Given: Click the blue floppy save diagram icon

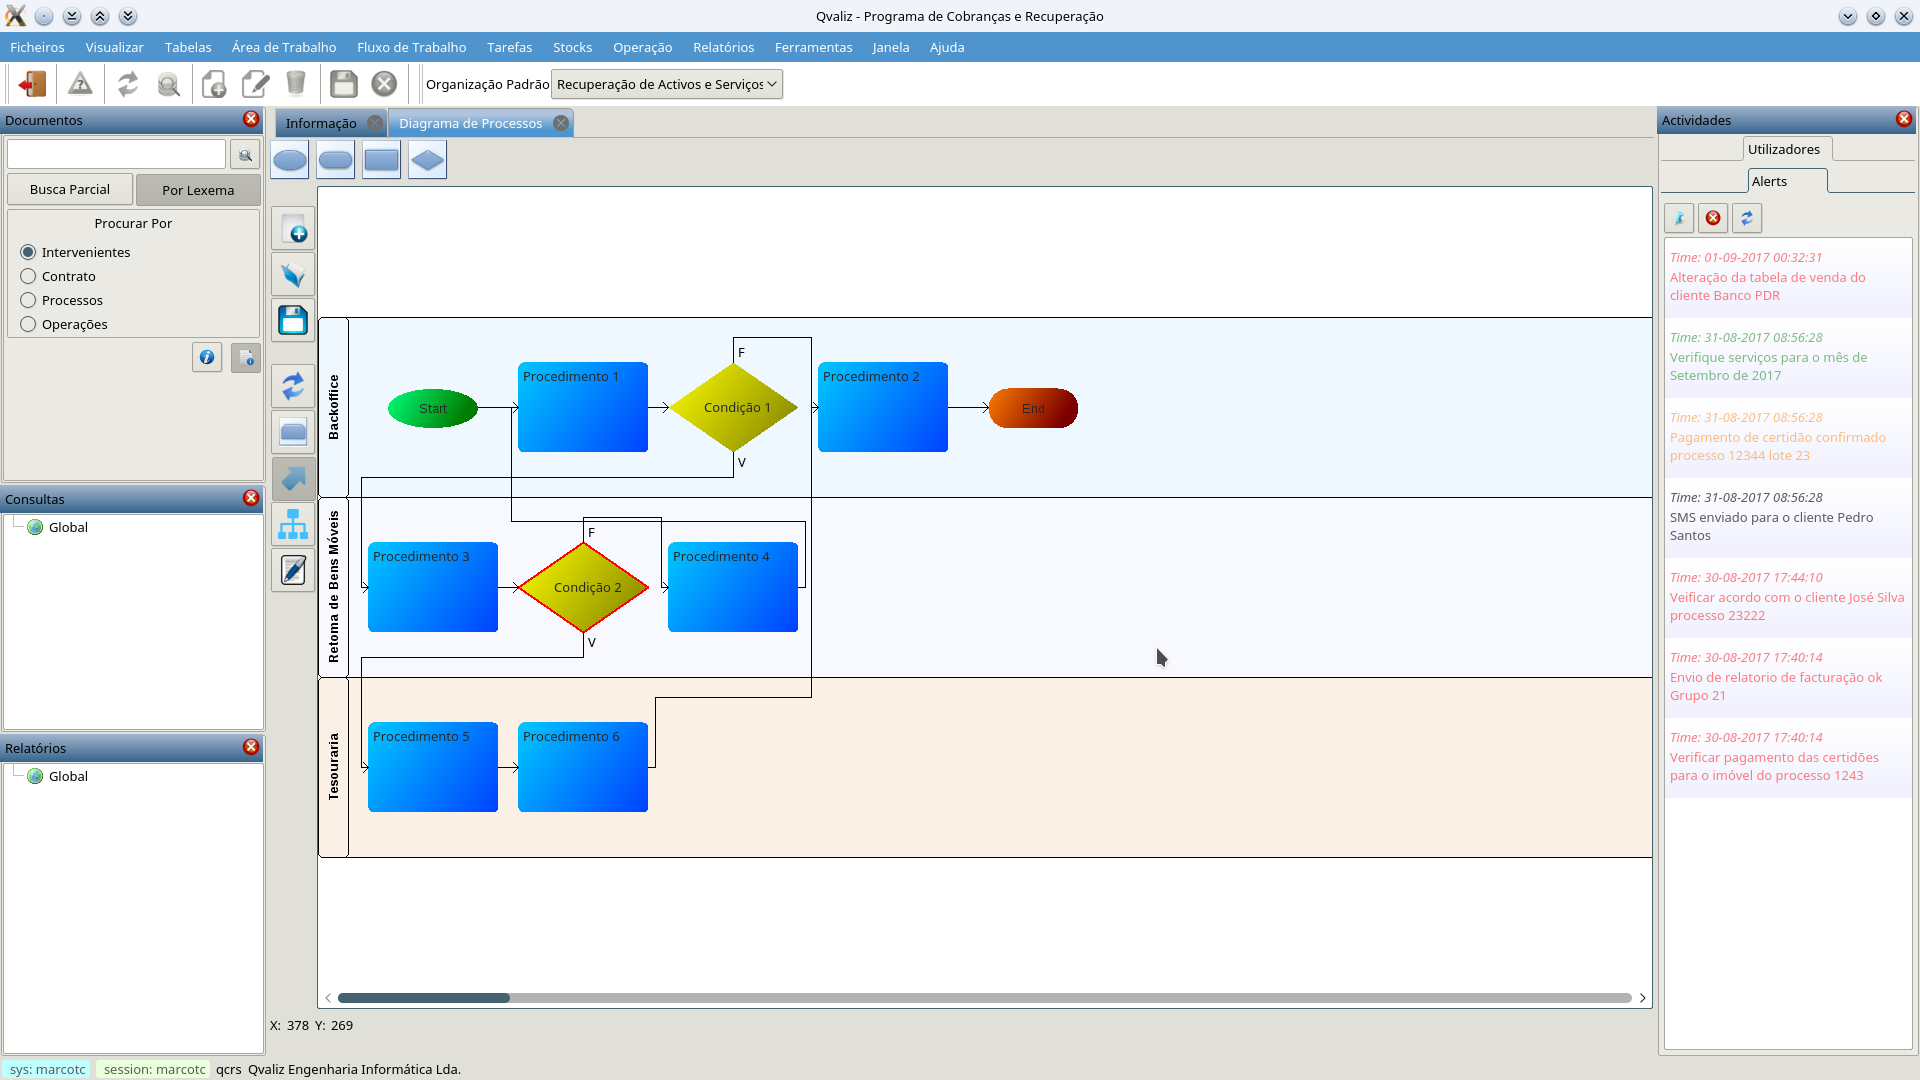Looking at the screenshot, I should point(293,321).
